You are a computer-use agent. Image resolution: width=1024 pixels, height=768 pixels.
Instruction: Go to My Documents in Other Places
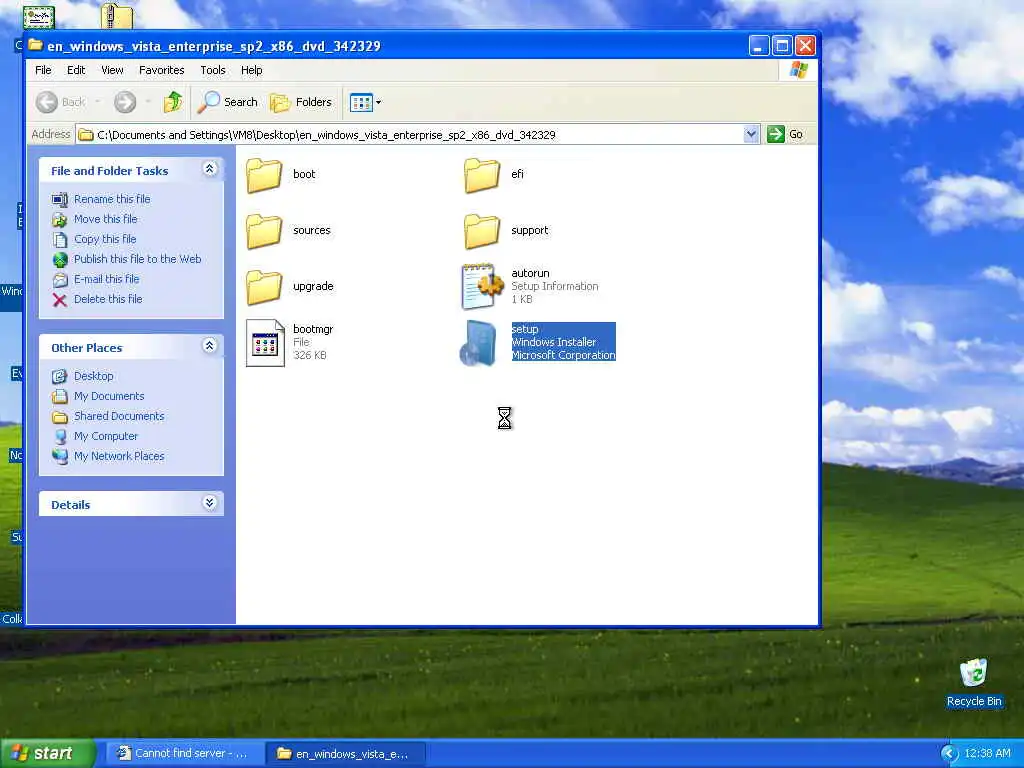click(x=109, y=396)
